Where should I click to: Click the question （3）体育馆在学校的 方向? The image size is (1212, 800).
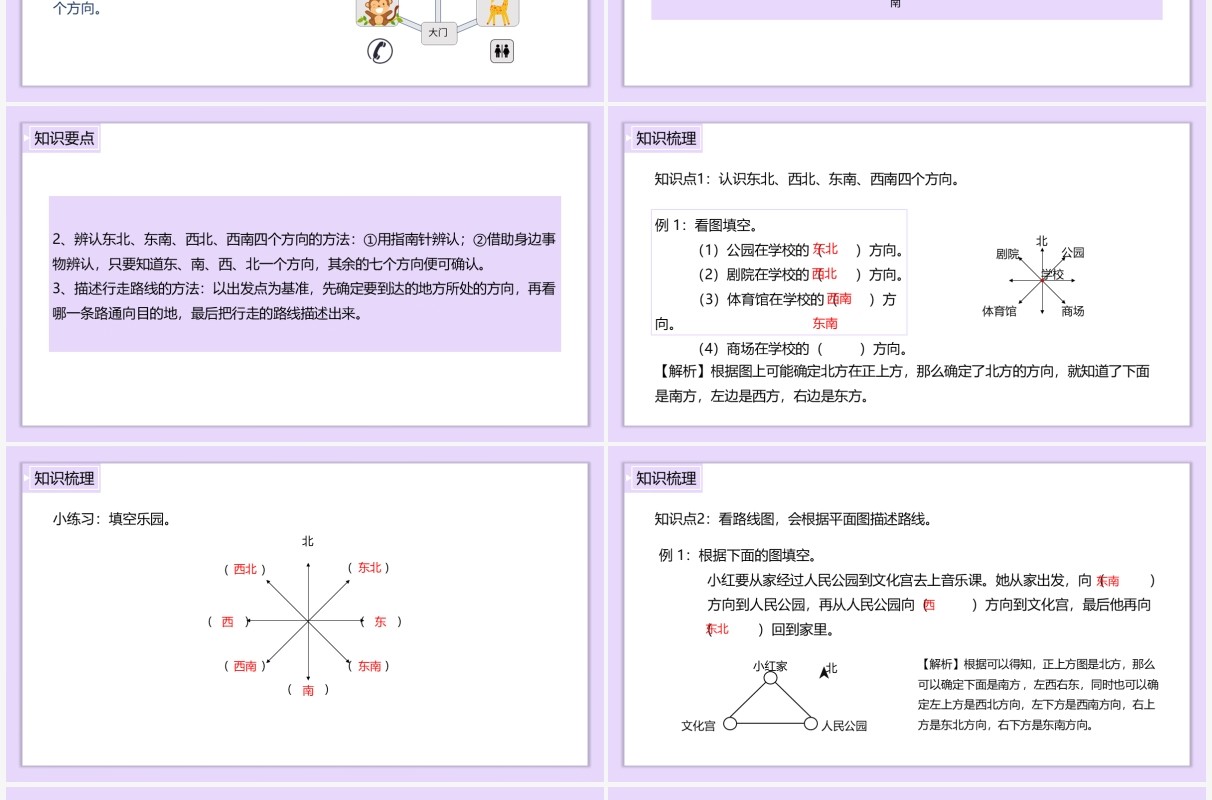[776, 311]
